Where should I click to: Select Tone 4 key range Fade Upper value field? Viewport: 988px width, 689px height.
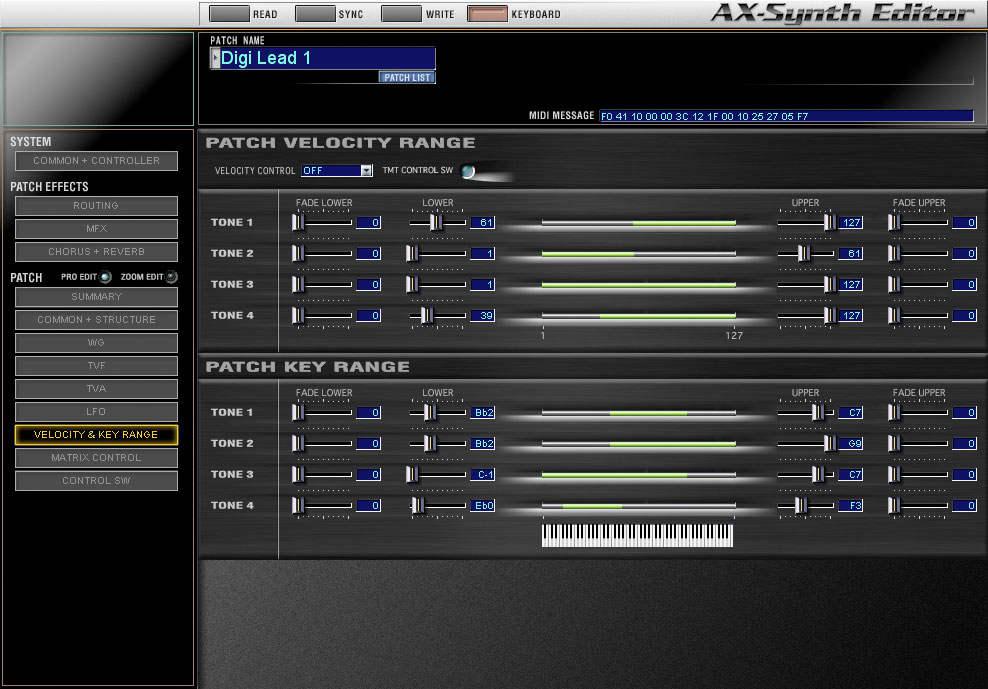point(965,505)
